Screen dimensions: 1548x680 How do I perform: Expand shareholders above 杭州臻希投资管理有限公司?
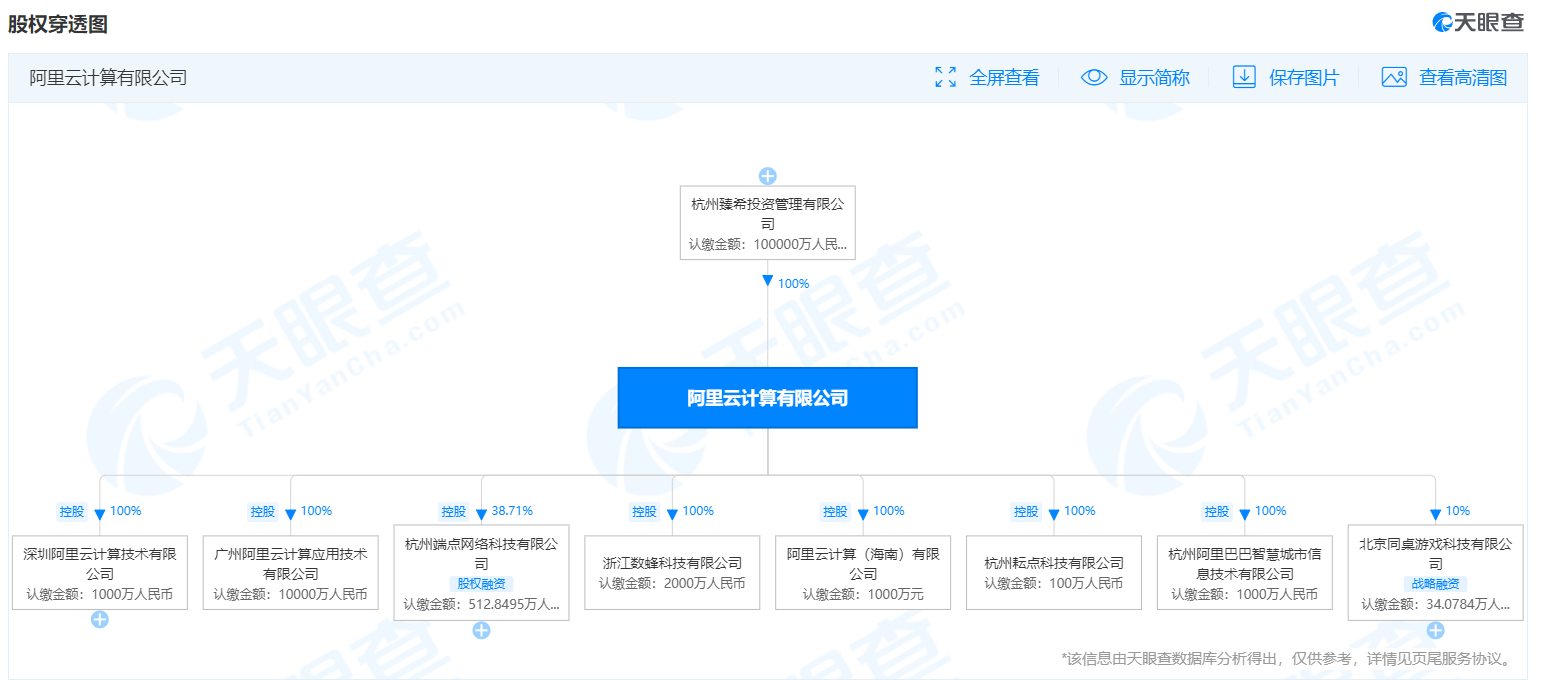pos(767,176)
